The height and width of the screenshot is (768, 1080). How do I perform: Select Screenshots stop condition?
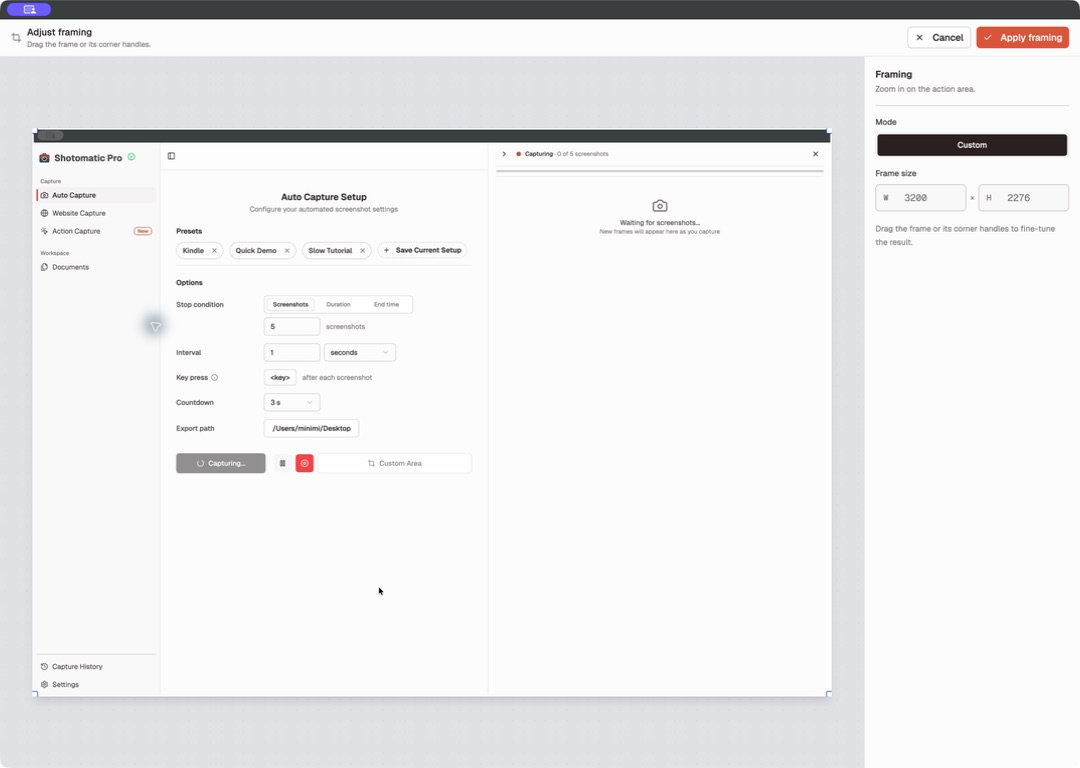(x=291, y=304)
